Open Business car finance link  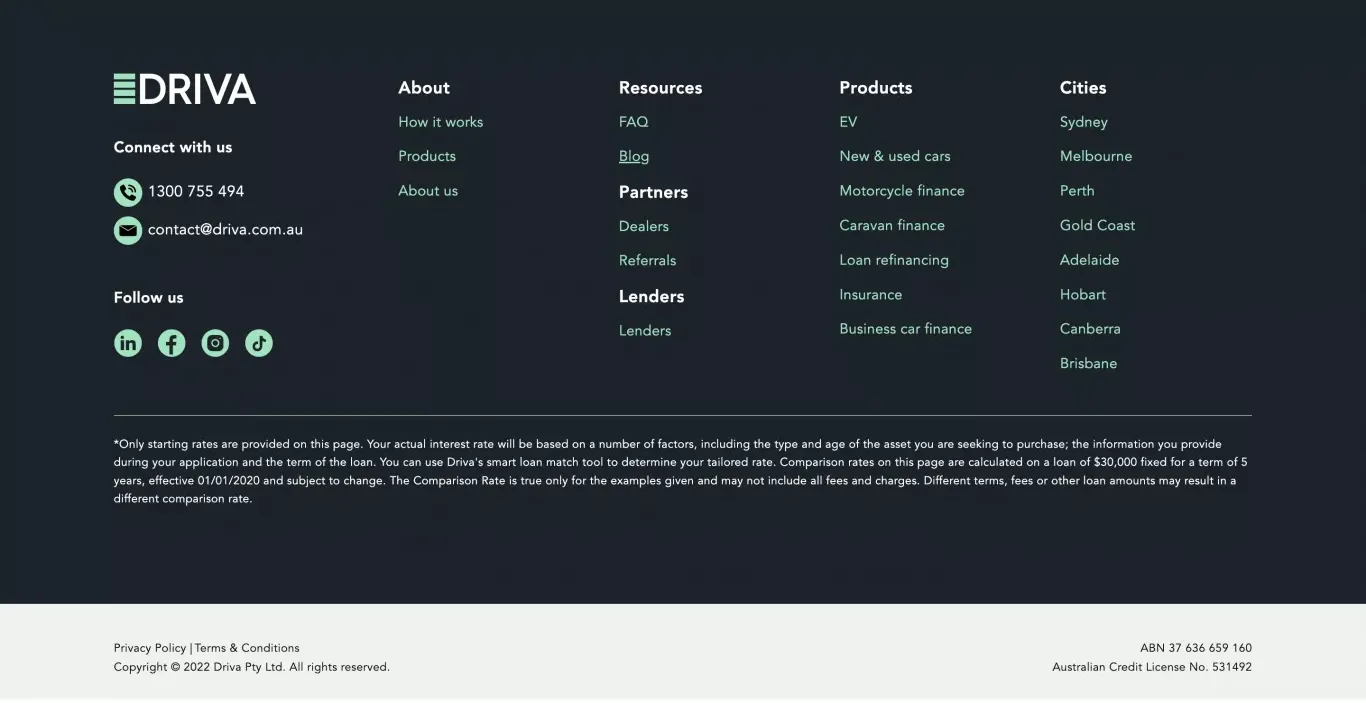pyautogui.click(x=906, y=329)
